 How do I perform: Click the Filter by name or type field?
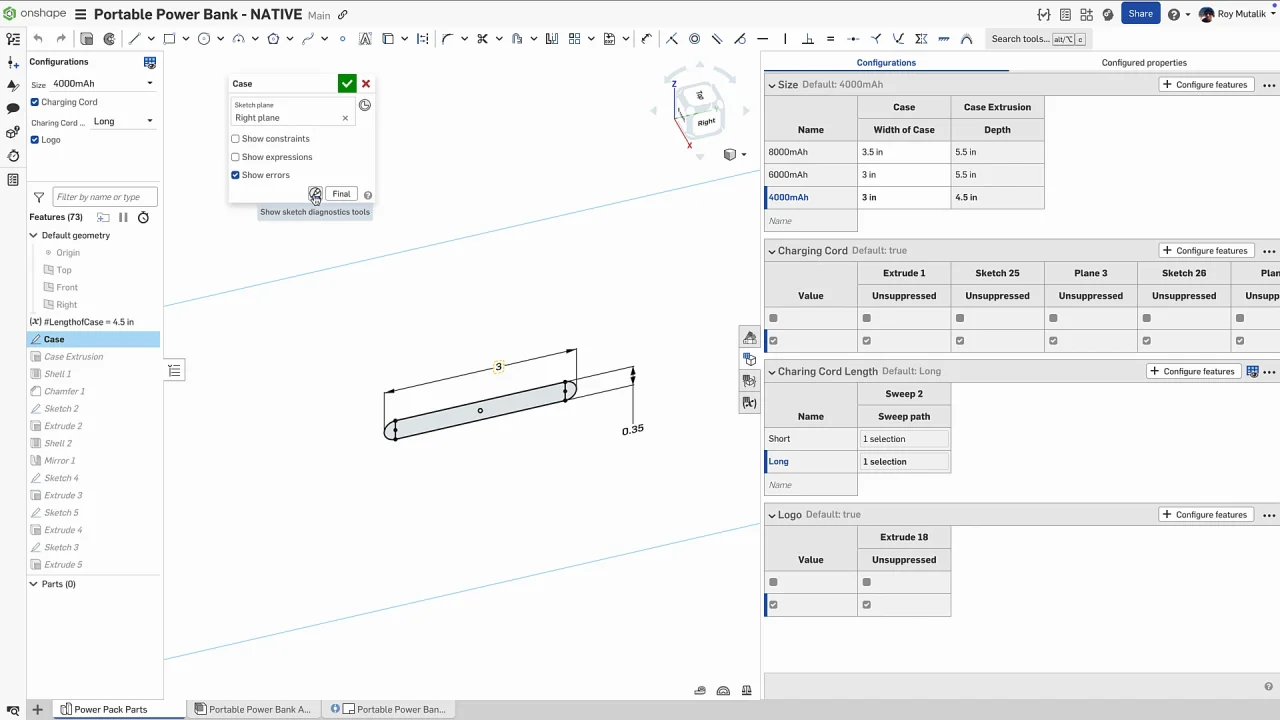(x=104, y=197)
